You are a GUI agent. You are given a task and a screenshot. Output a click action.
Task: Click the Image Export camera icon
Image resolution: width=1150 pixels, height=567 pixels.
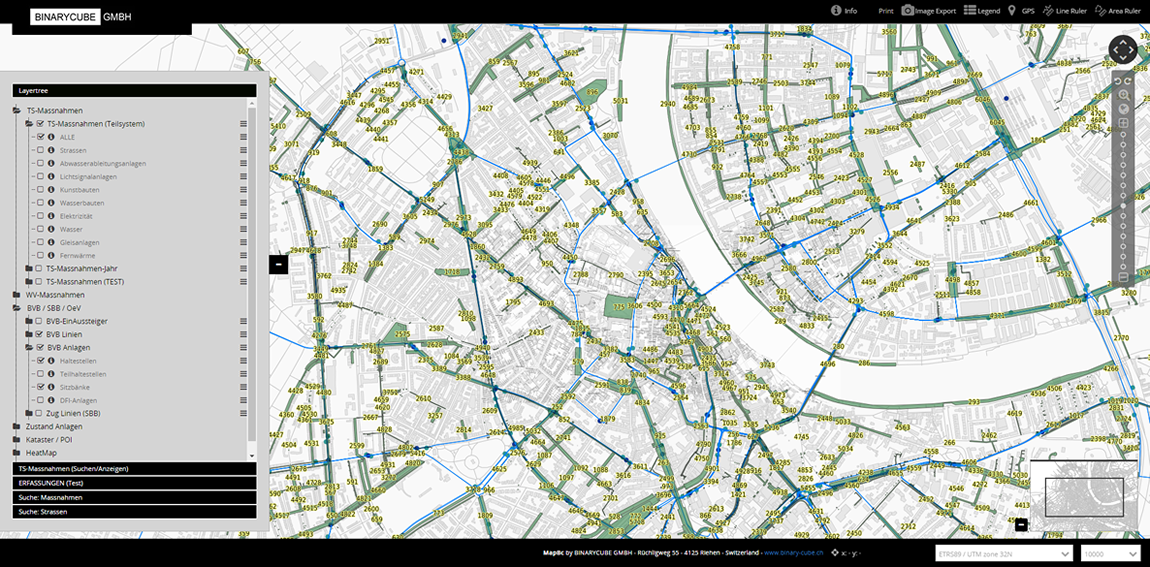(908, 11)
